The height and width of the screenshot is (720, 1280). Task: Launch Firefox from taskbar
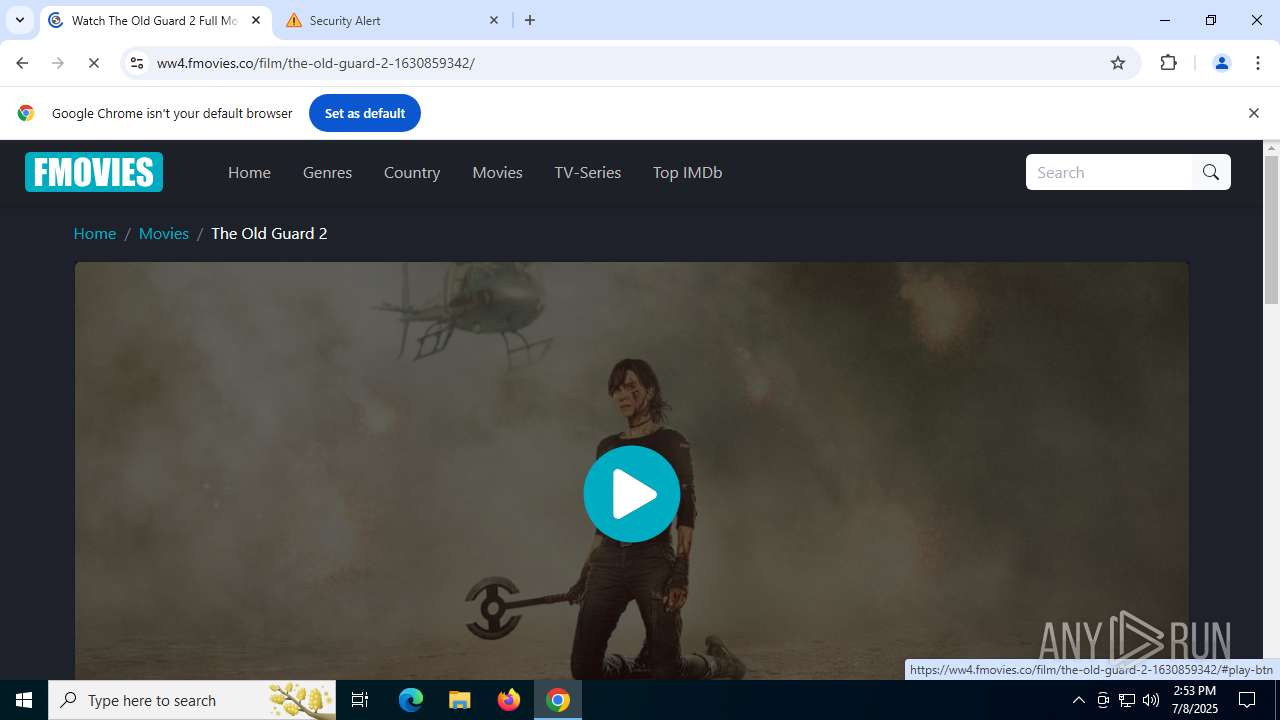[x=509, y=700]
